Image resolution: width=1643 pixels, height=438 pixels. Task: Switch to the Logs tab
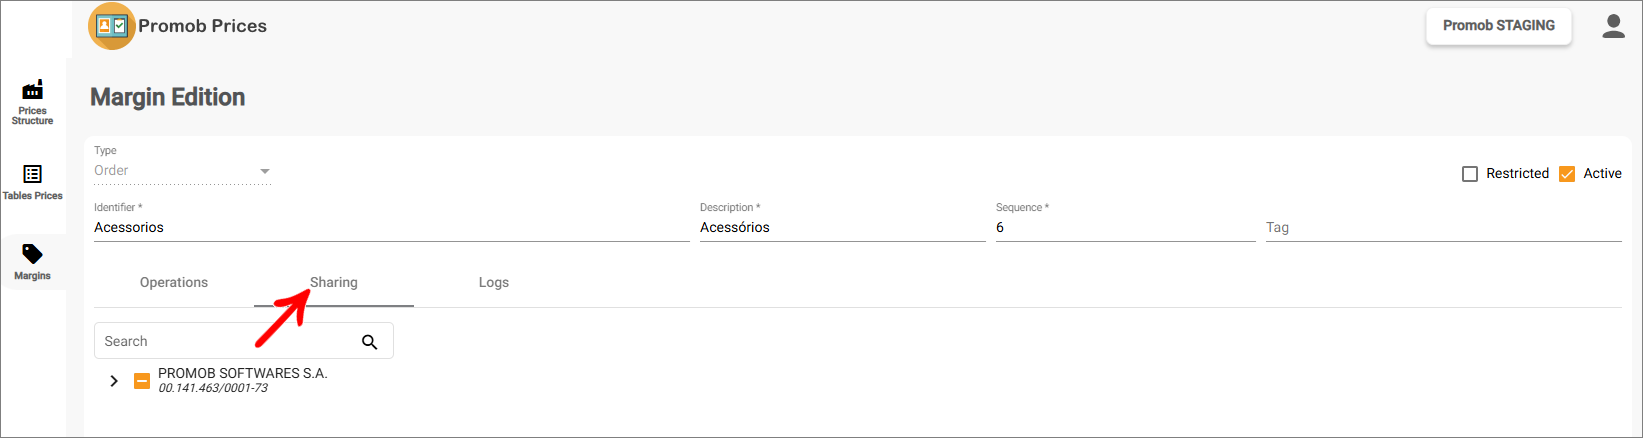(494, 283)
